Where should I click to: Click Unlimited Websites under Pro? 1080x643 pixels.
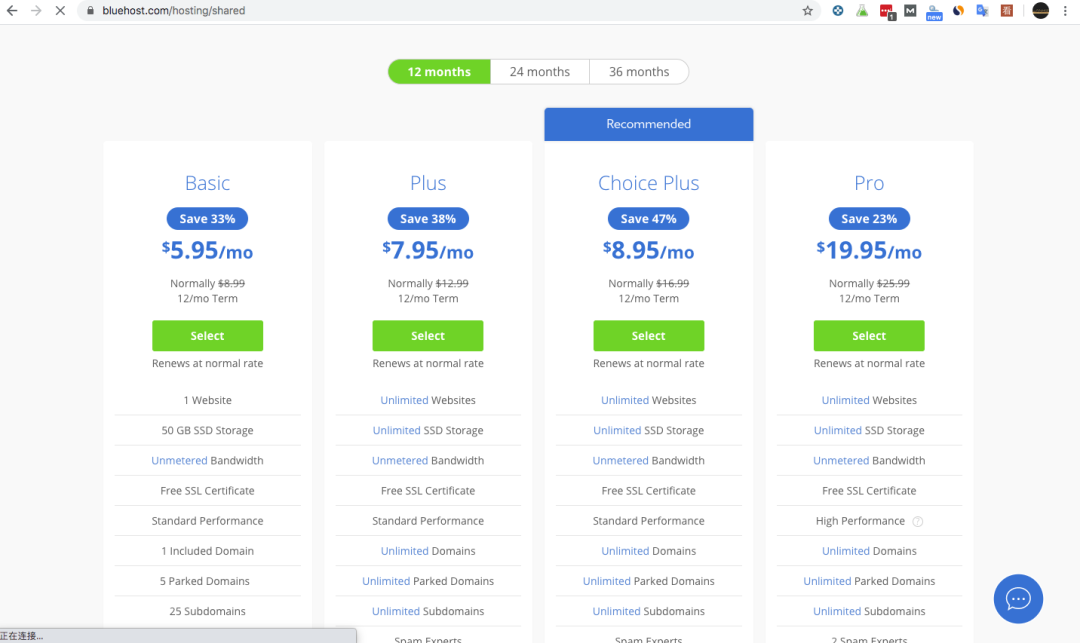(869, 400)
